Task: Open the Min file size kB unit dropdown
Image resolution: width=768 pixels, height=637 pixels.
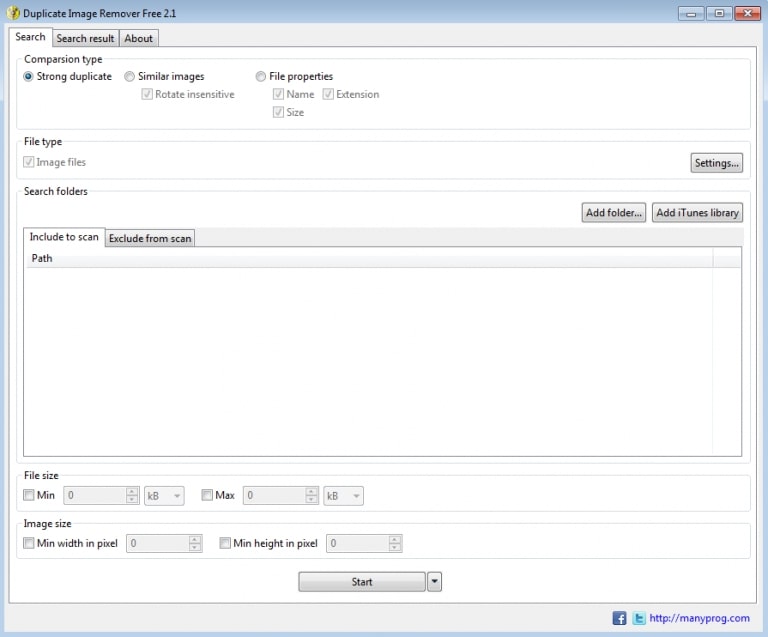Action: 164,496
